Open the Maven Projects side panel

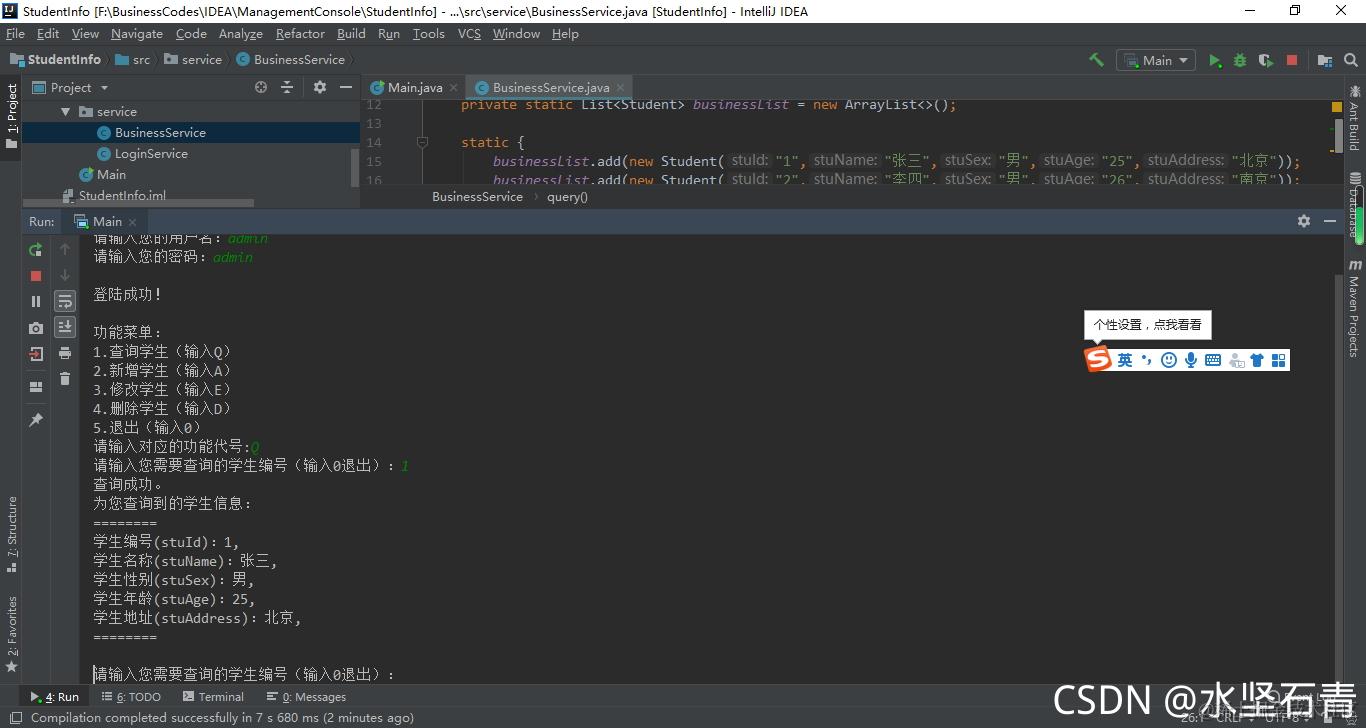click(x=1354, y=308)
